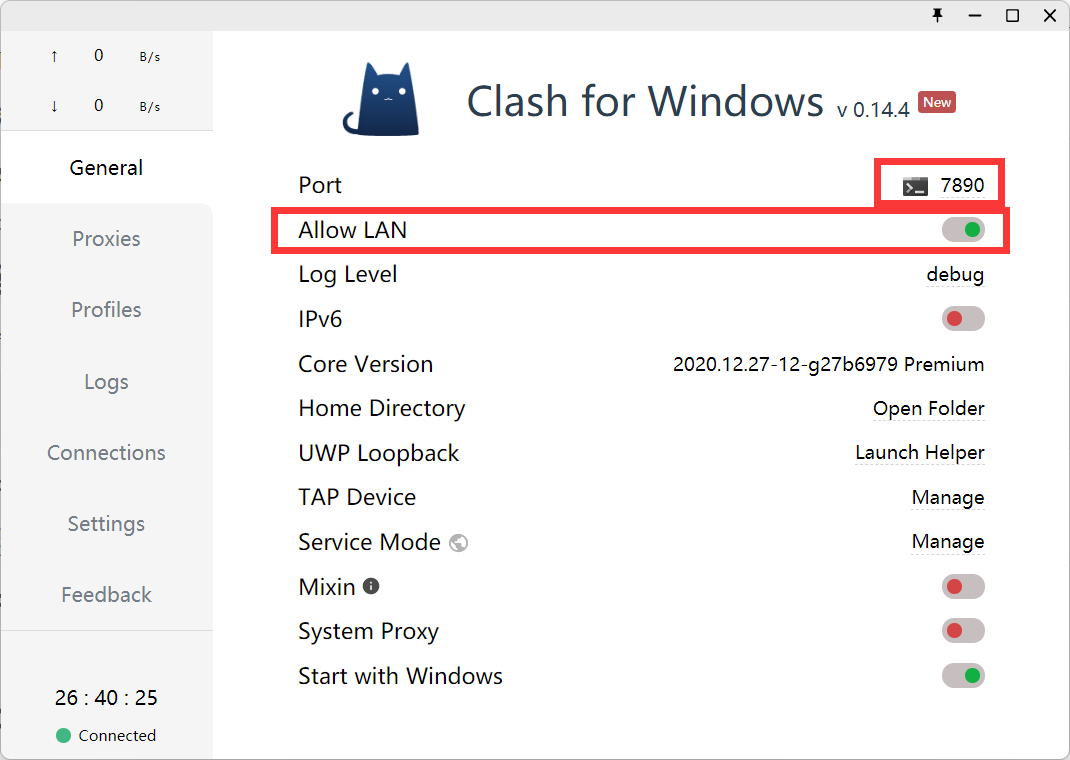
Task: Switch to the Profiles tab
Action: (x=106, y=310)
